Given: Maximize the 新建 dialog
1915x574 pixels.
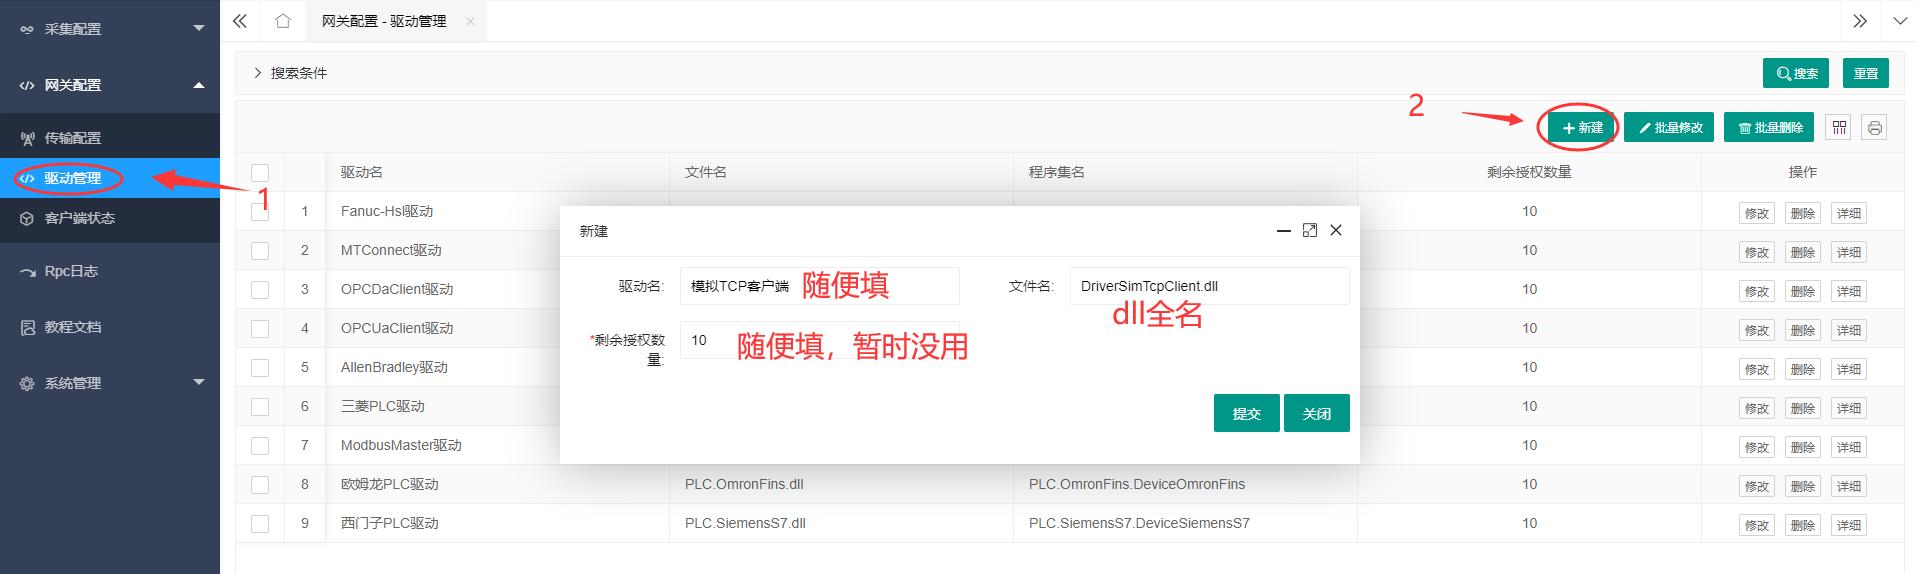Looking at the screenshot, I should tap(1310, 230).
